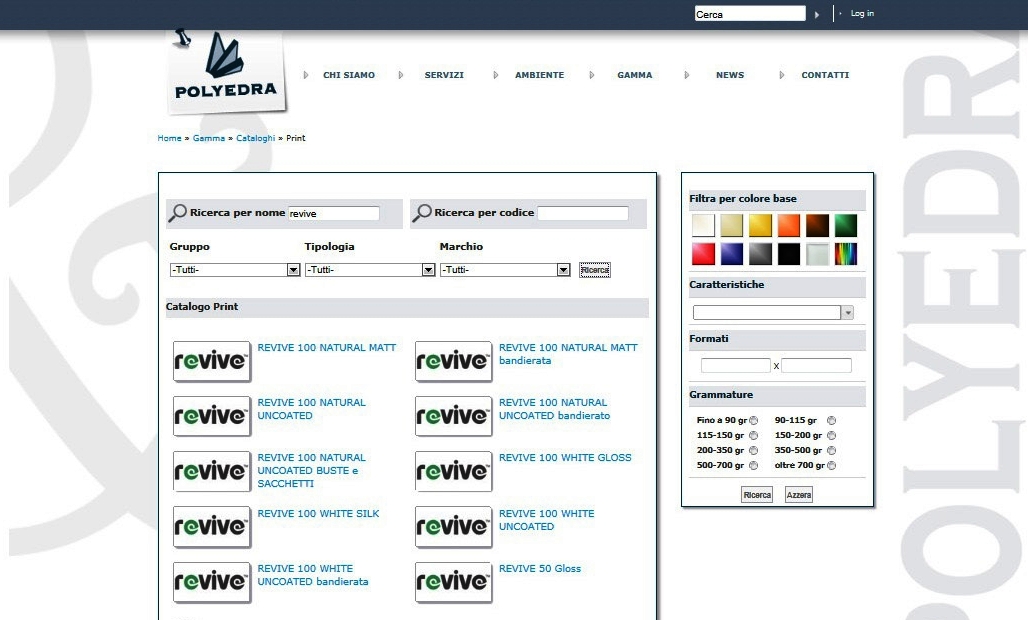Open NEWS menu

point(730,75)
